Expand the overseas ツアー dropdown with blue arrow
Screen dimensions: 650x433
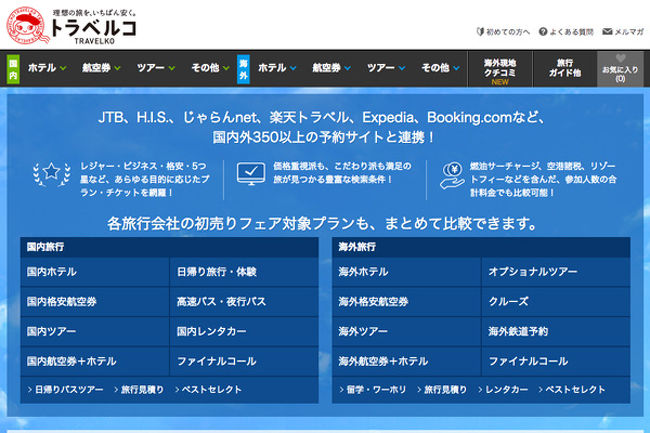pyautogui.click(x=386, y=68)
